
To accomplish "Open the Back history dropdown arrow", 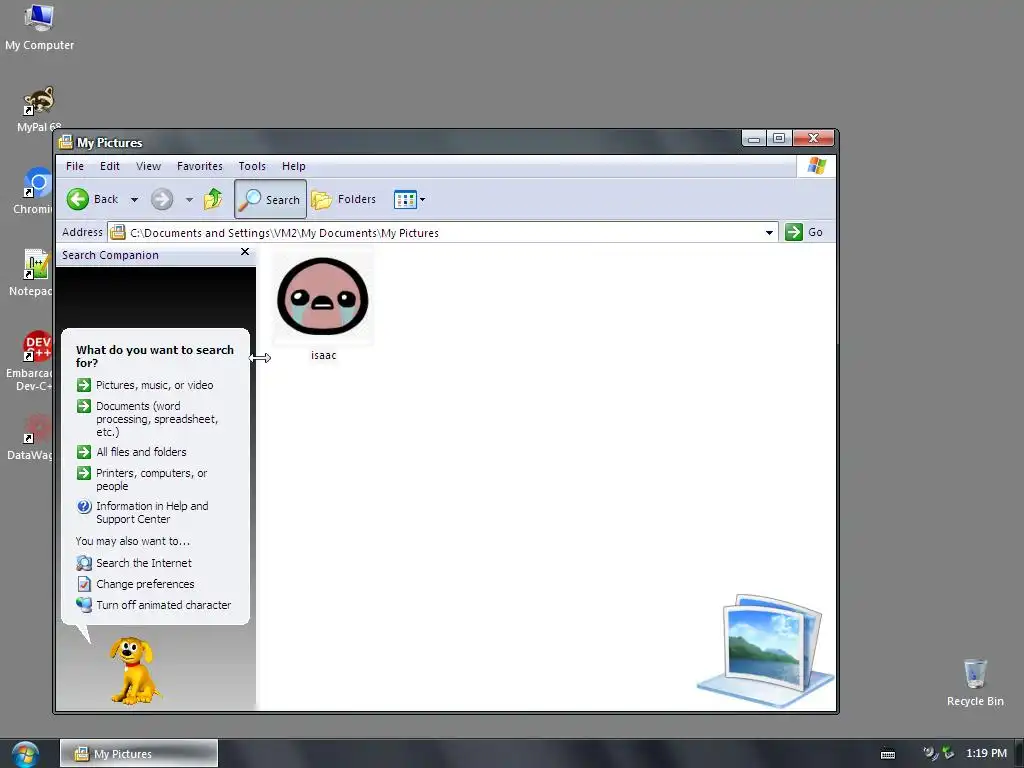I will (134, 200).
